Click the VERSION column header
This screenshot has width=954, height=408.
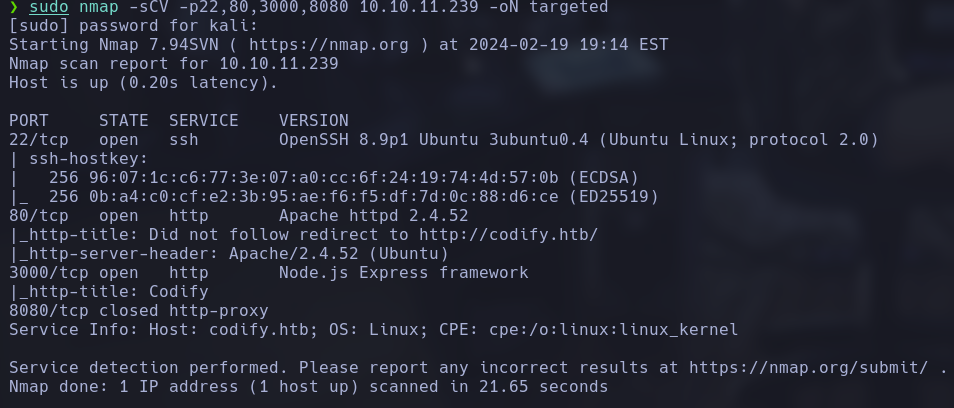pyautogui.click(x=313, y=120)
